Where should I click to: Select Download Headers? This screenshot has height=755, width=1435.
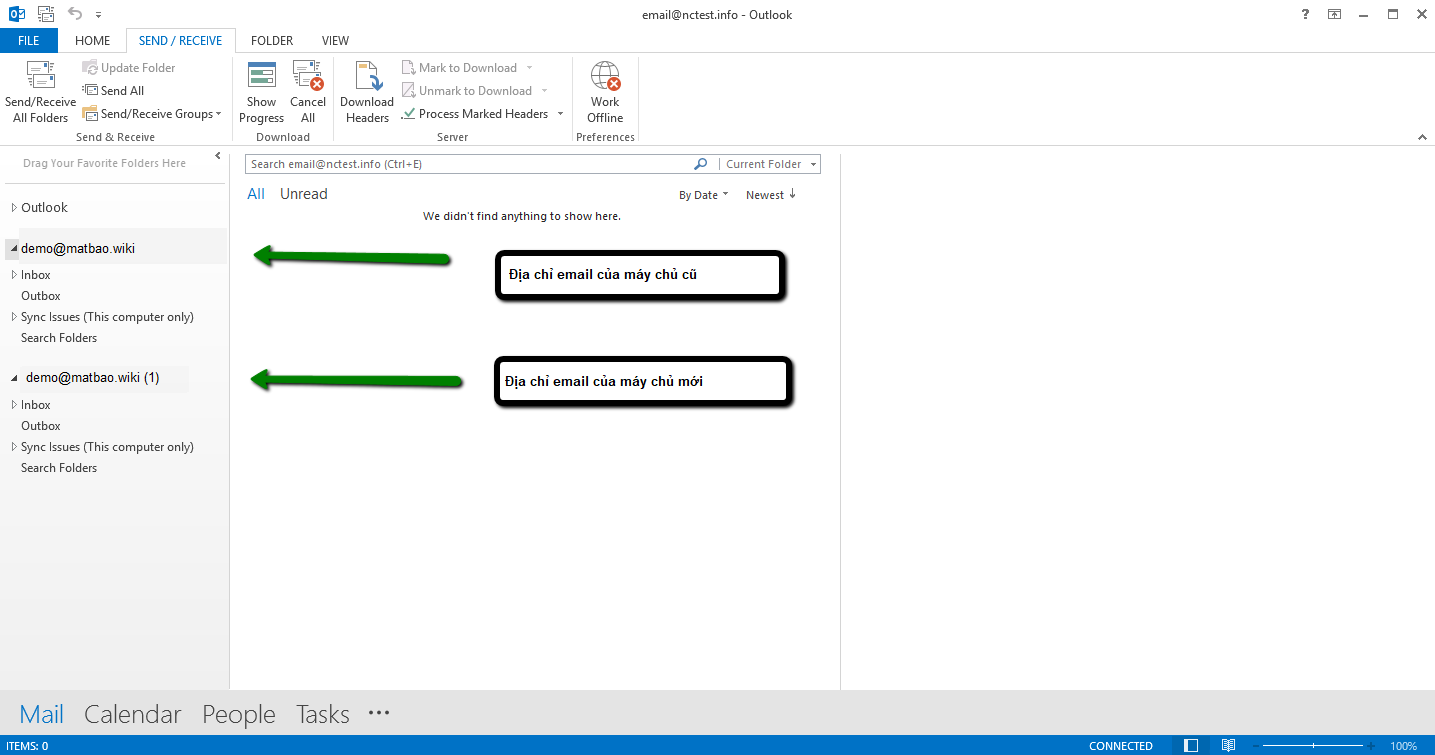point(366,90)
